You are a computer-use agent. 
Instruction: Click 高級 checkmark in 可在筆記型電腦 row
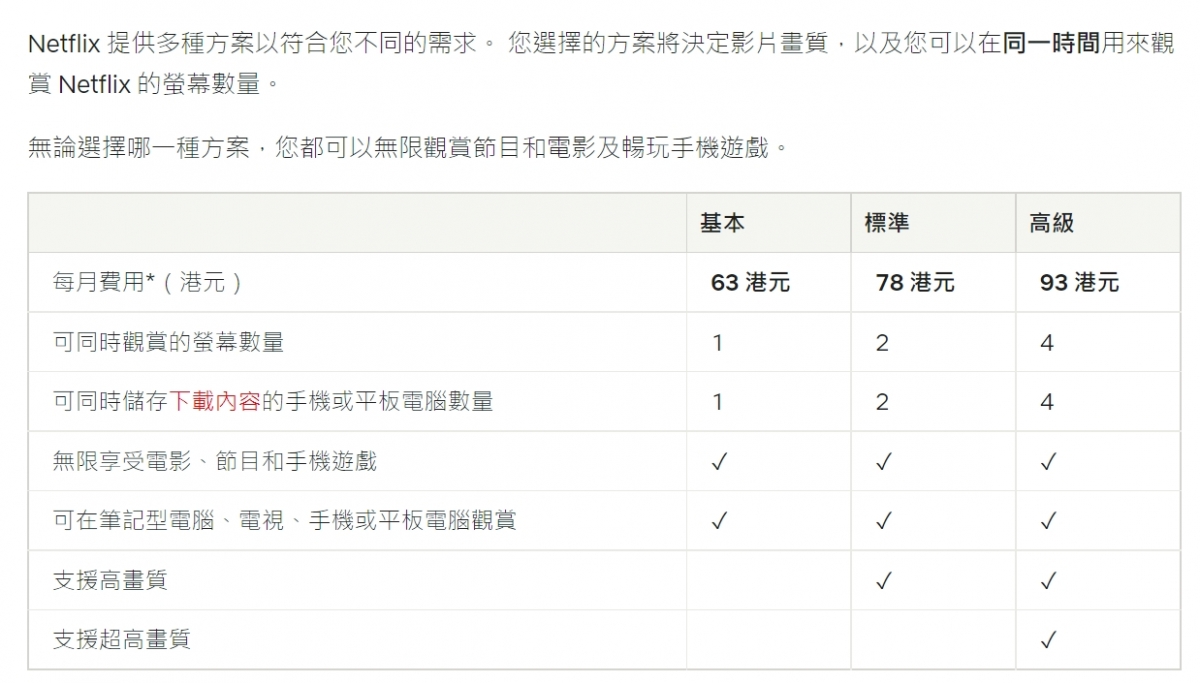(1048, 521)
